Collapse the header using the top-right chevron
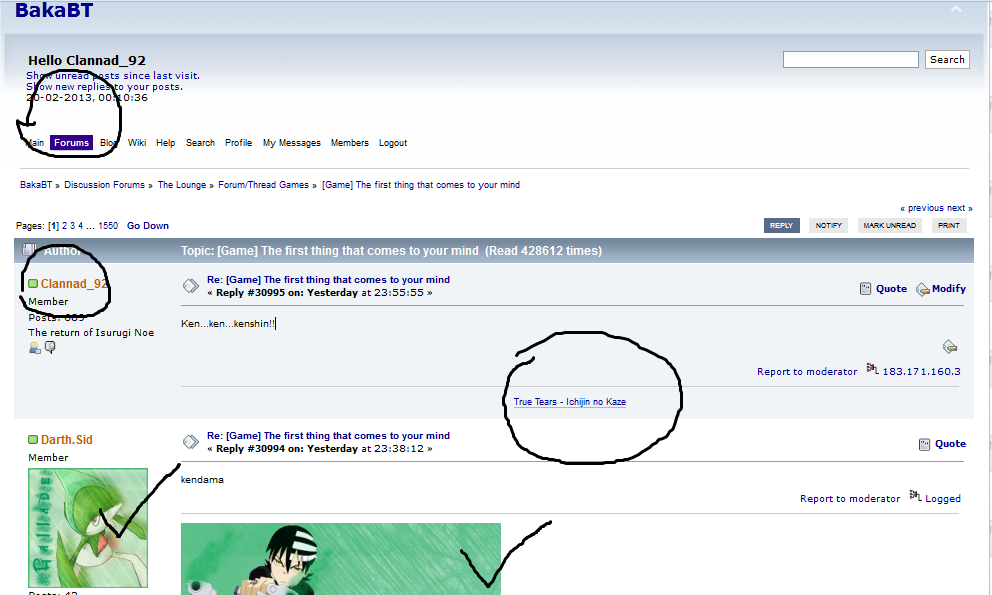This screenshot has height=595, width=992. click(x=956, y=10)
